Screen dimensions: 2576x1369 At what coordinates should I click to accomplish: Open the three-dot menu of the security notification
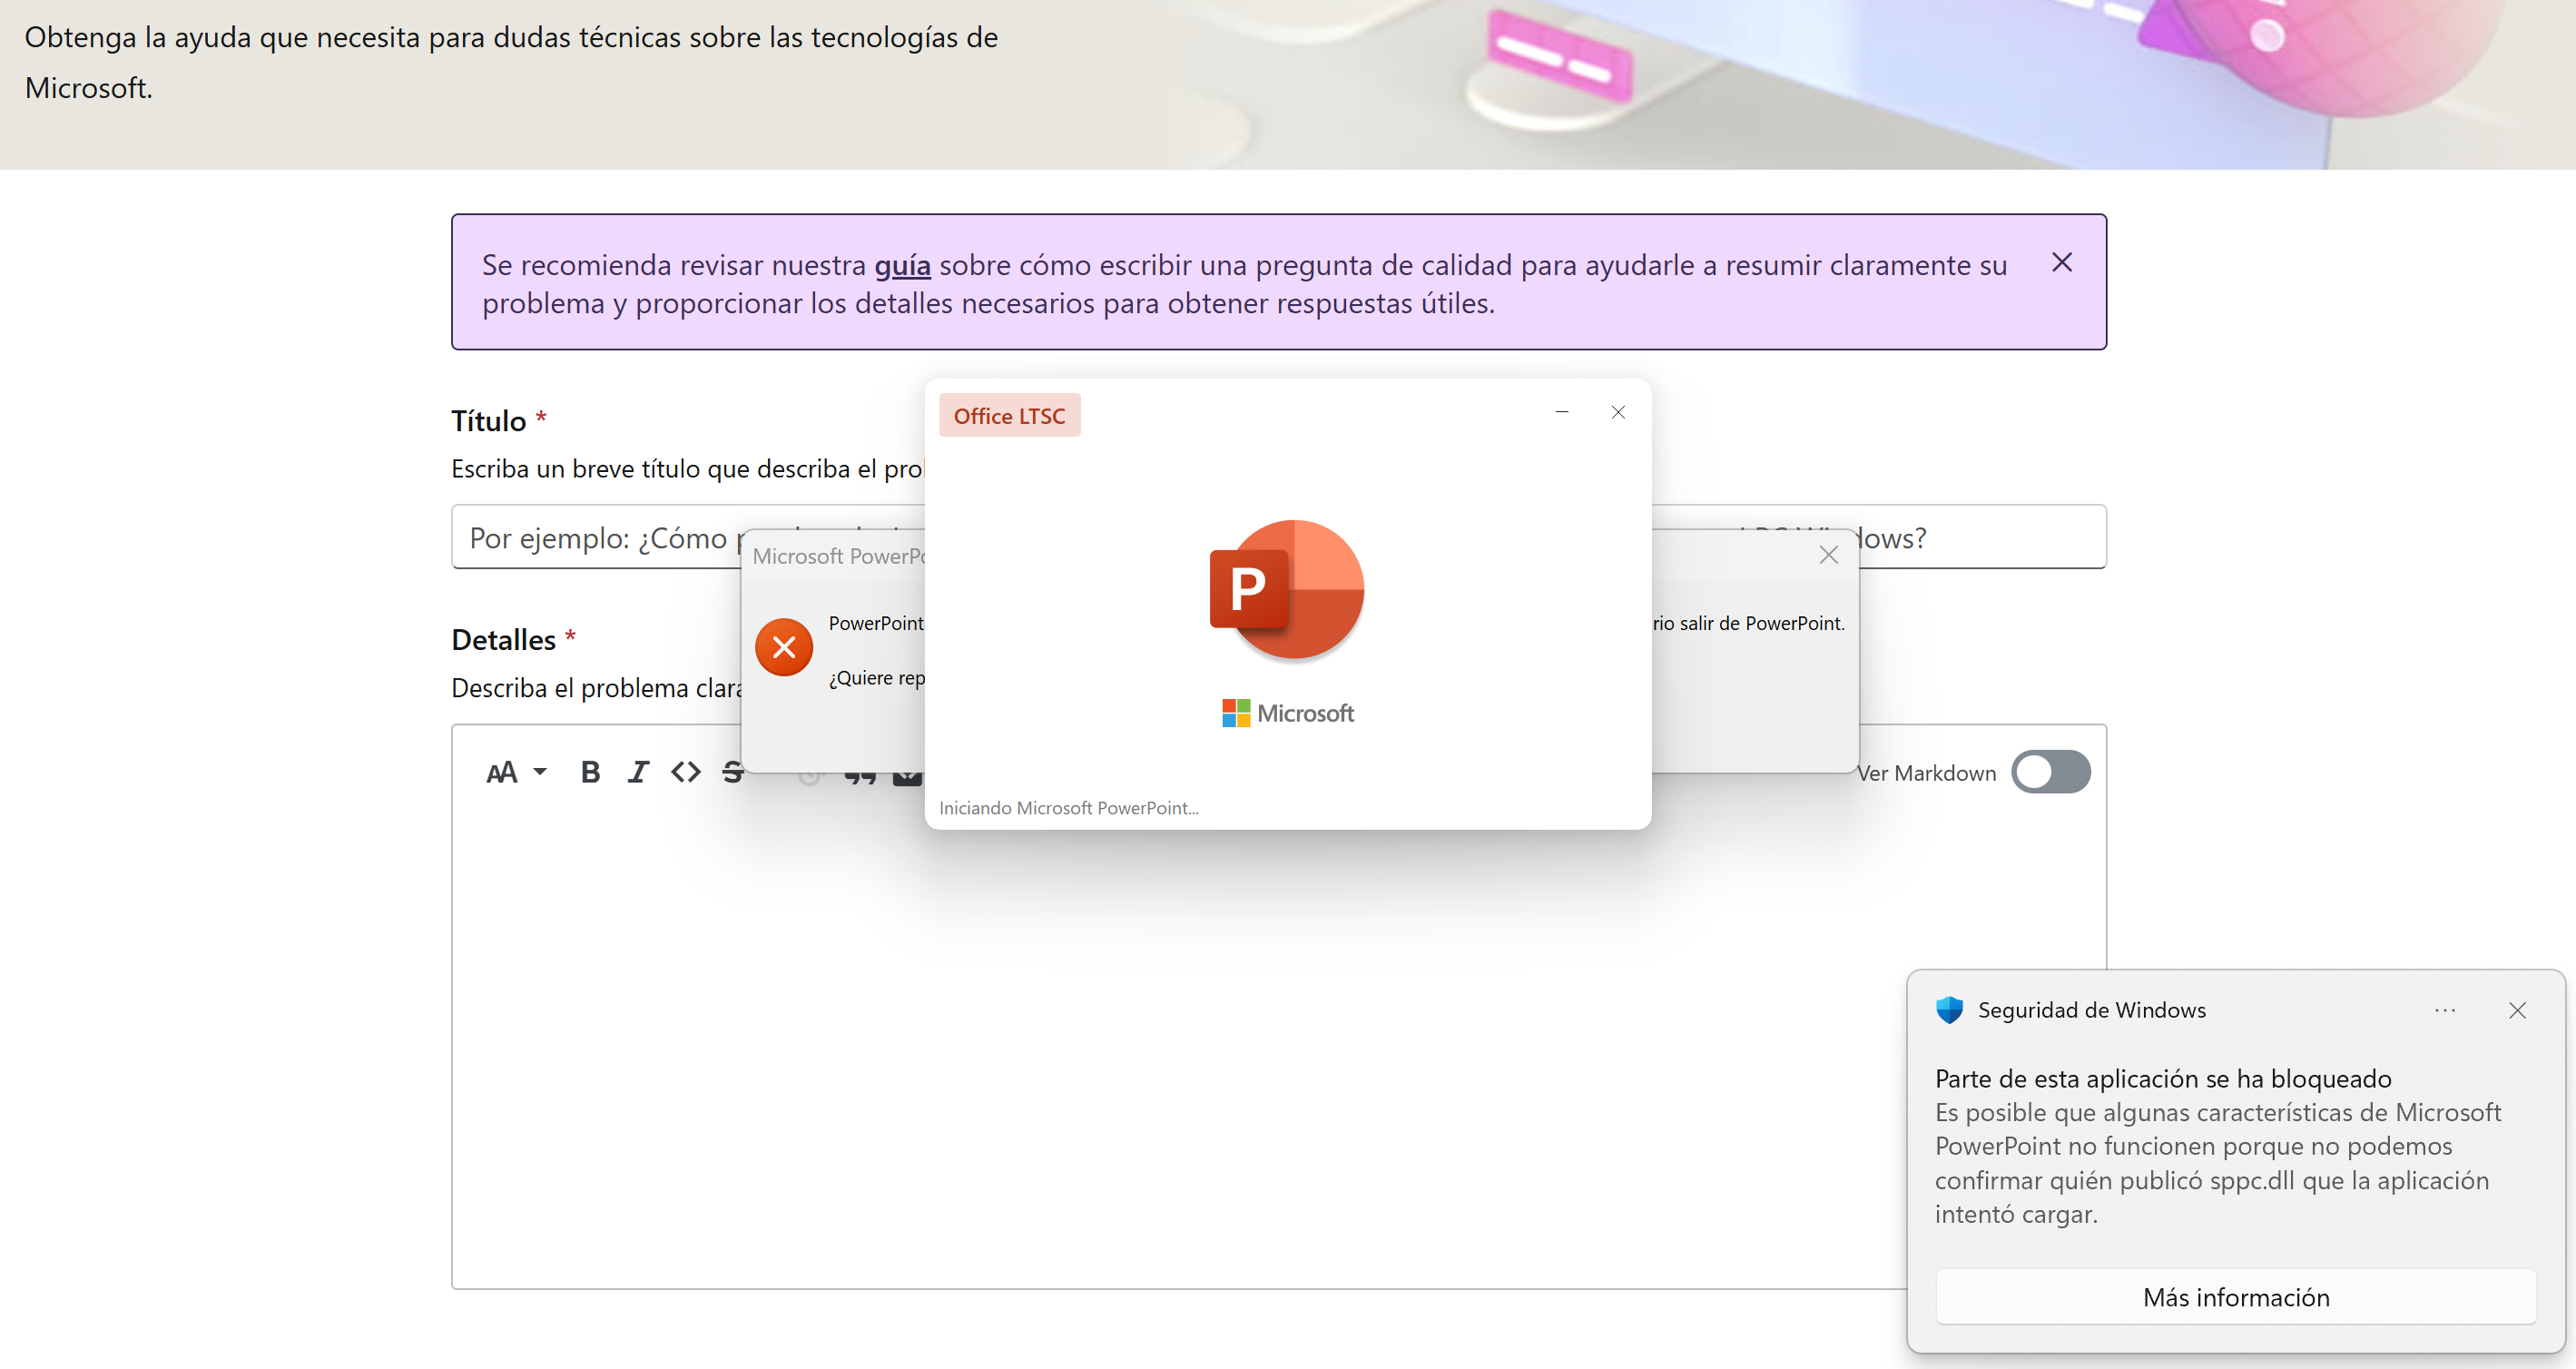[2445, 1010]
